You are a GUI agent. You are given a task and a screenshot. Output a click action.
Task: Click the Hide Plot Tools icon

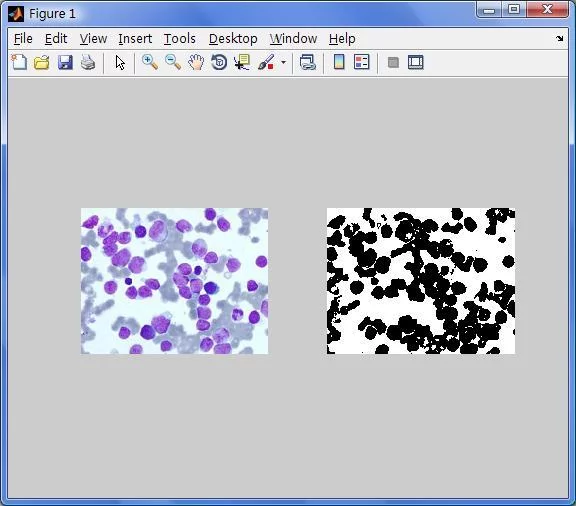pyautogui.click(x=393, y=62)
